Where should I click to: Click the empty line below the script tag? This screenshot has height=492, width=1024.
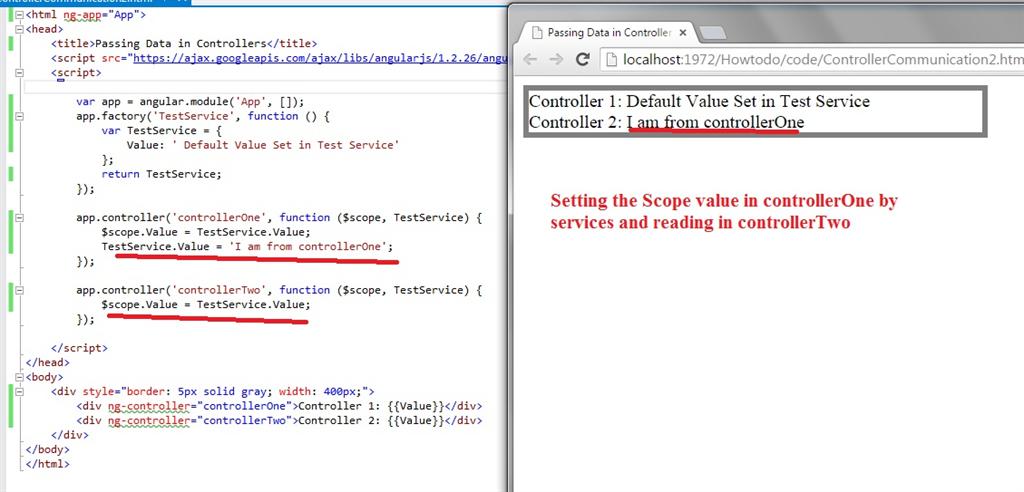264,87
